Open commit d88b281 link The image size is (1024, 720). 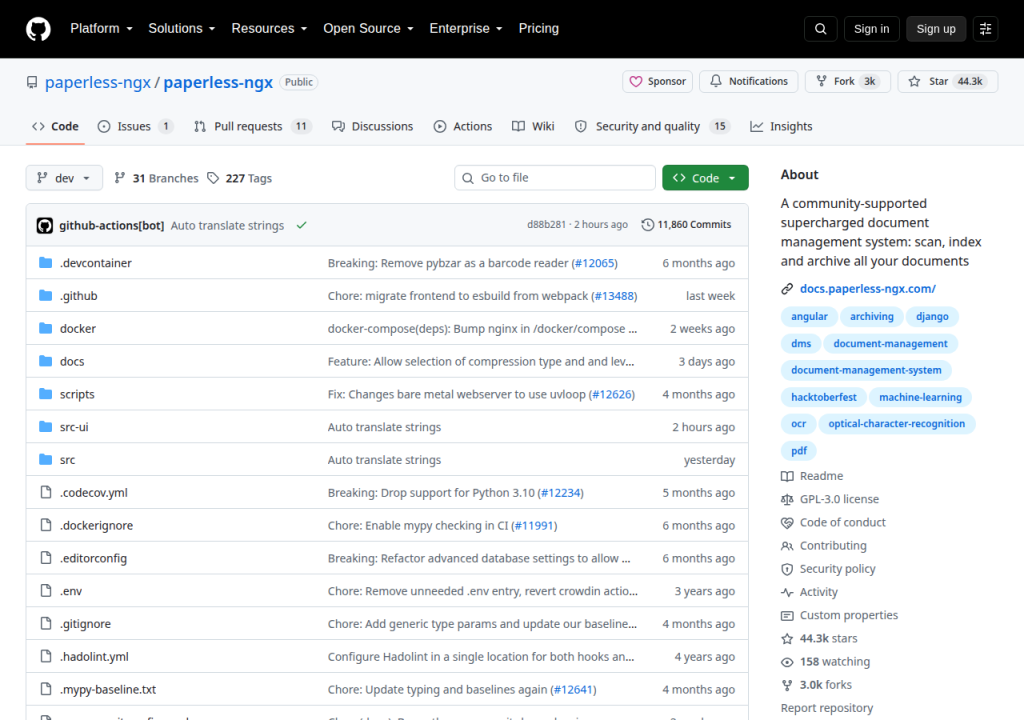[x=547, y=225]
